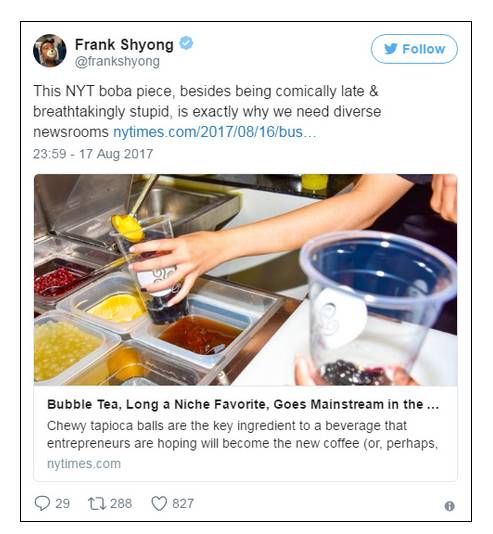Open the @frankshyong handle link

pyautogui.click(x=117, y=62)
